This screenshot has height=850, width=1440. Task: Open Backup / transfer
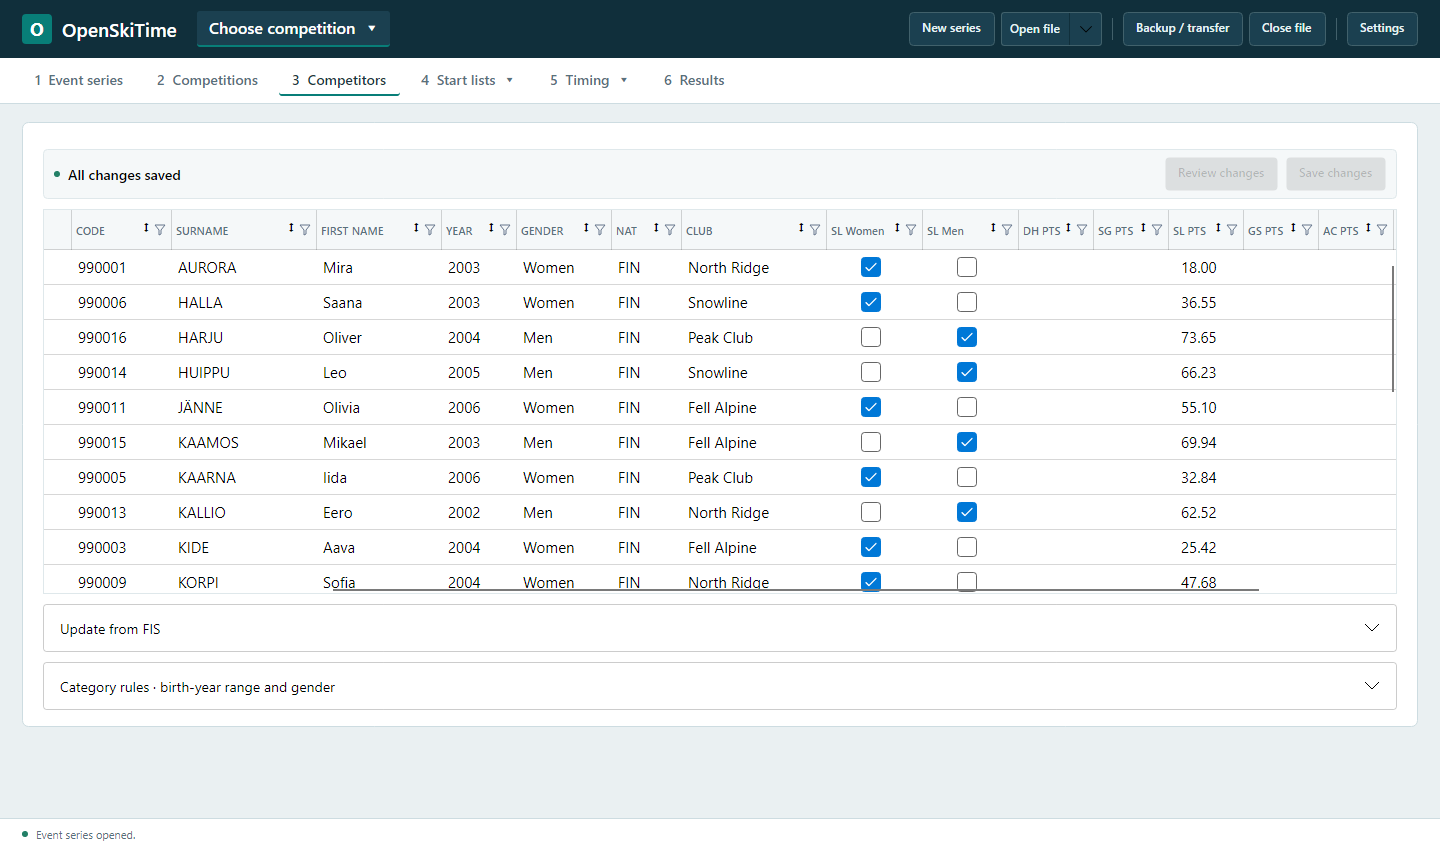coord(1183,29)
